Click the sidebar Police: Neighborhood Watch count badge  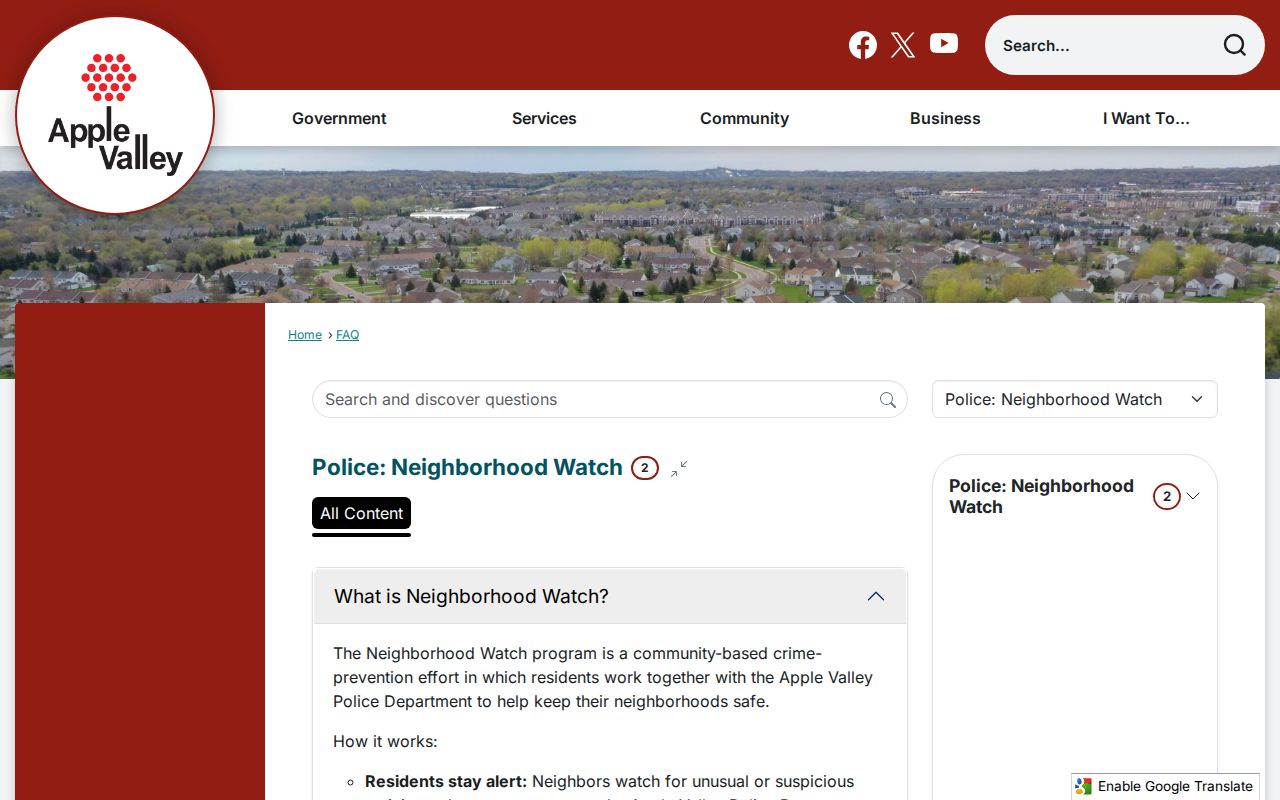pos(1167,496)
